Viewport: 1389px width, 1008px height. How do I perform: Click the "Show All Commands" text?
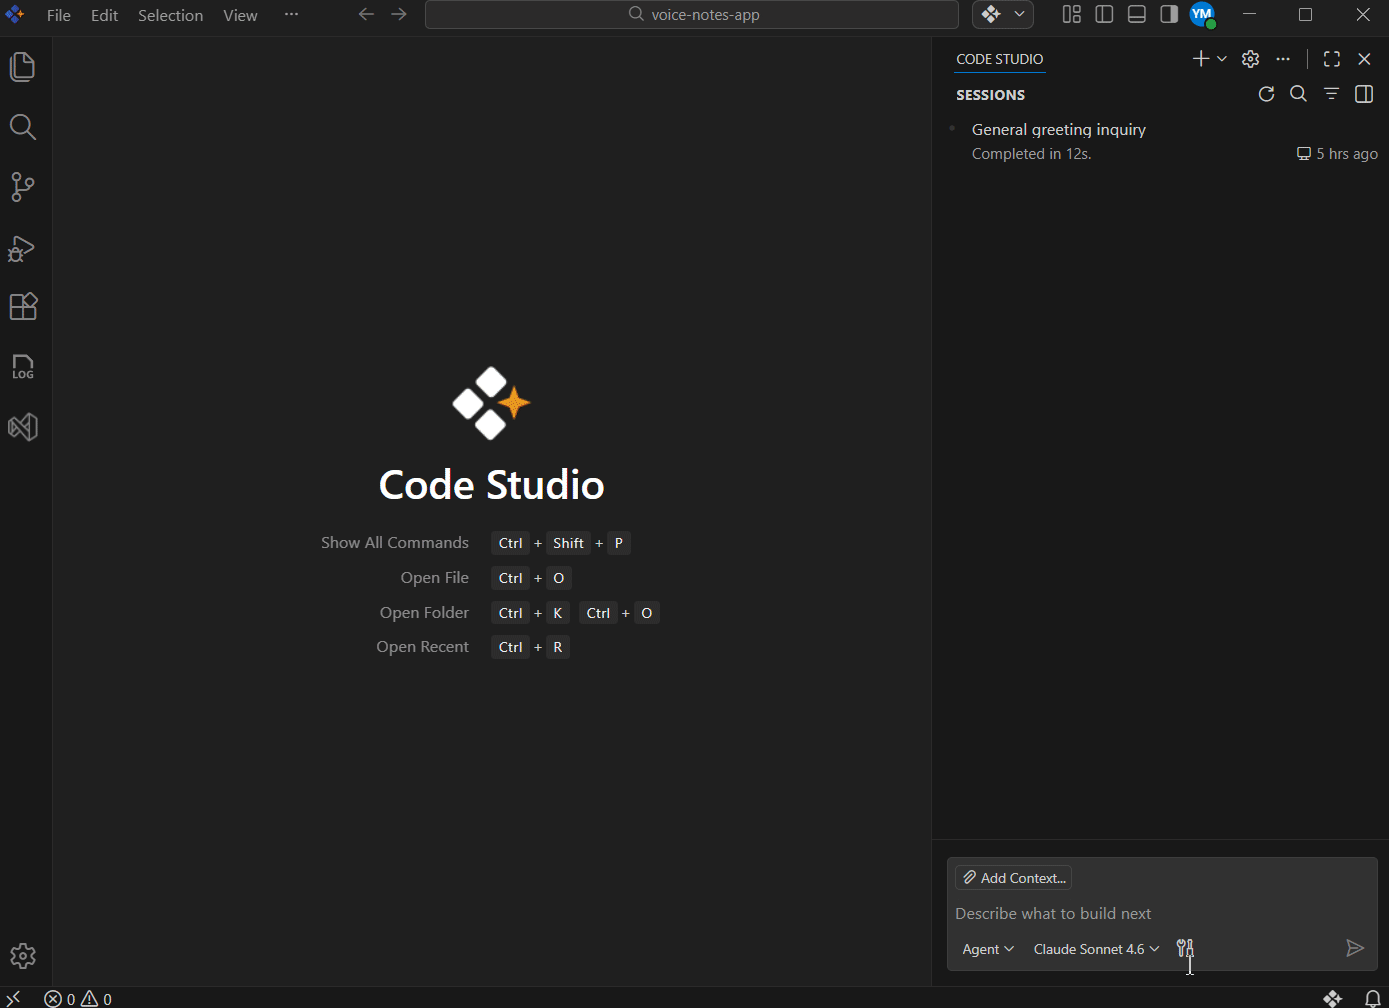coord(395,543)
